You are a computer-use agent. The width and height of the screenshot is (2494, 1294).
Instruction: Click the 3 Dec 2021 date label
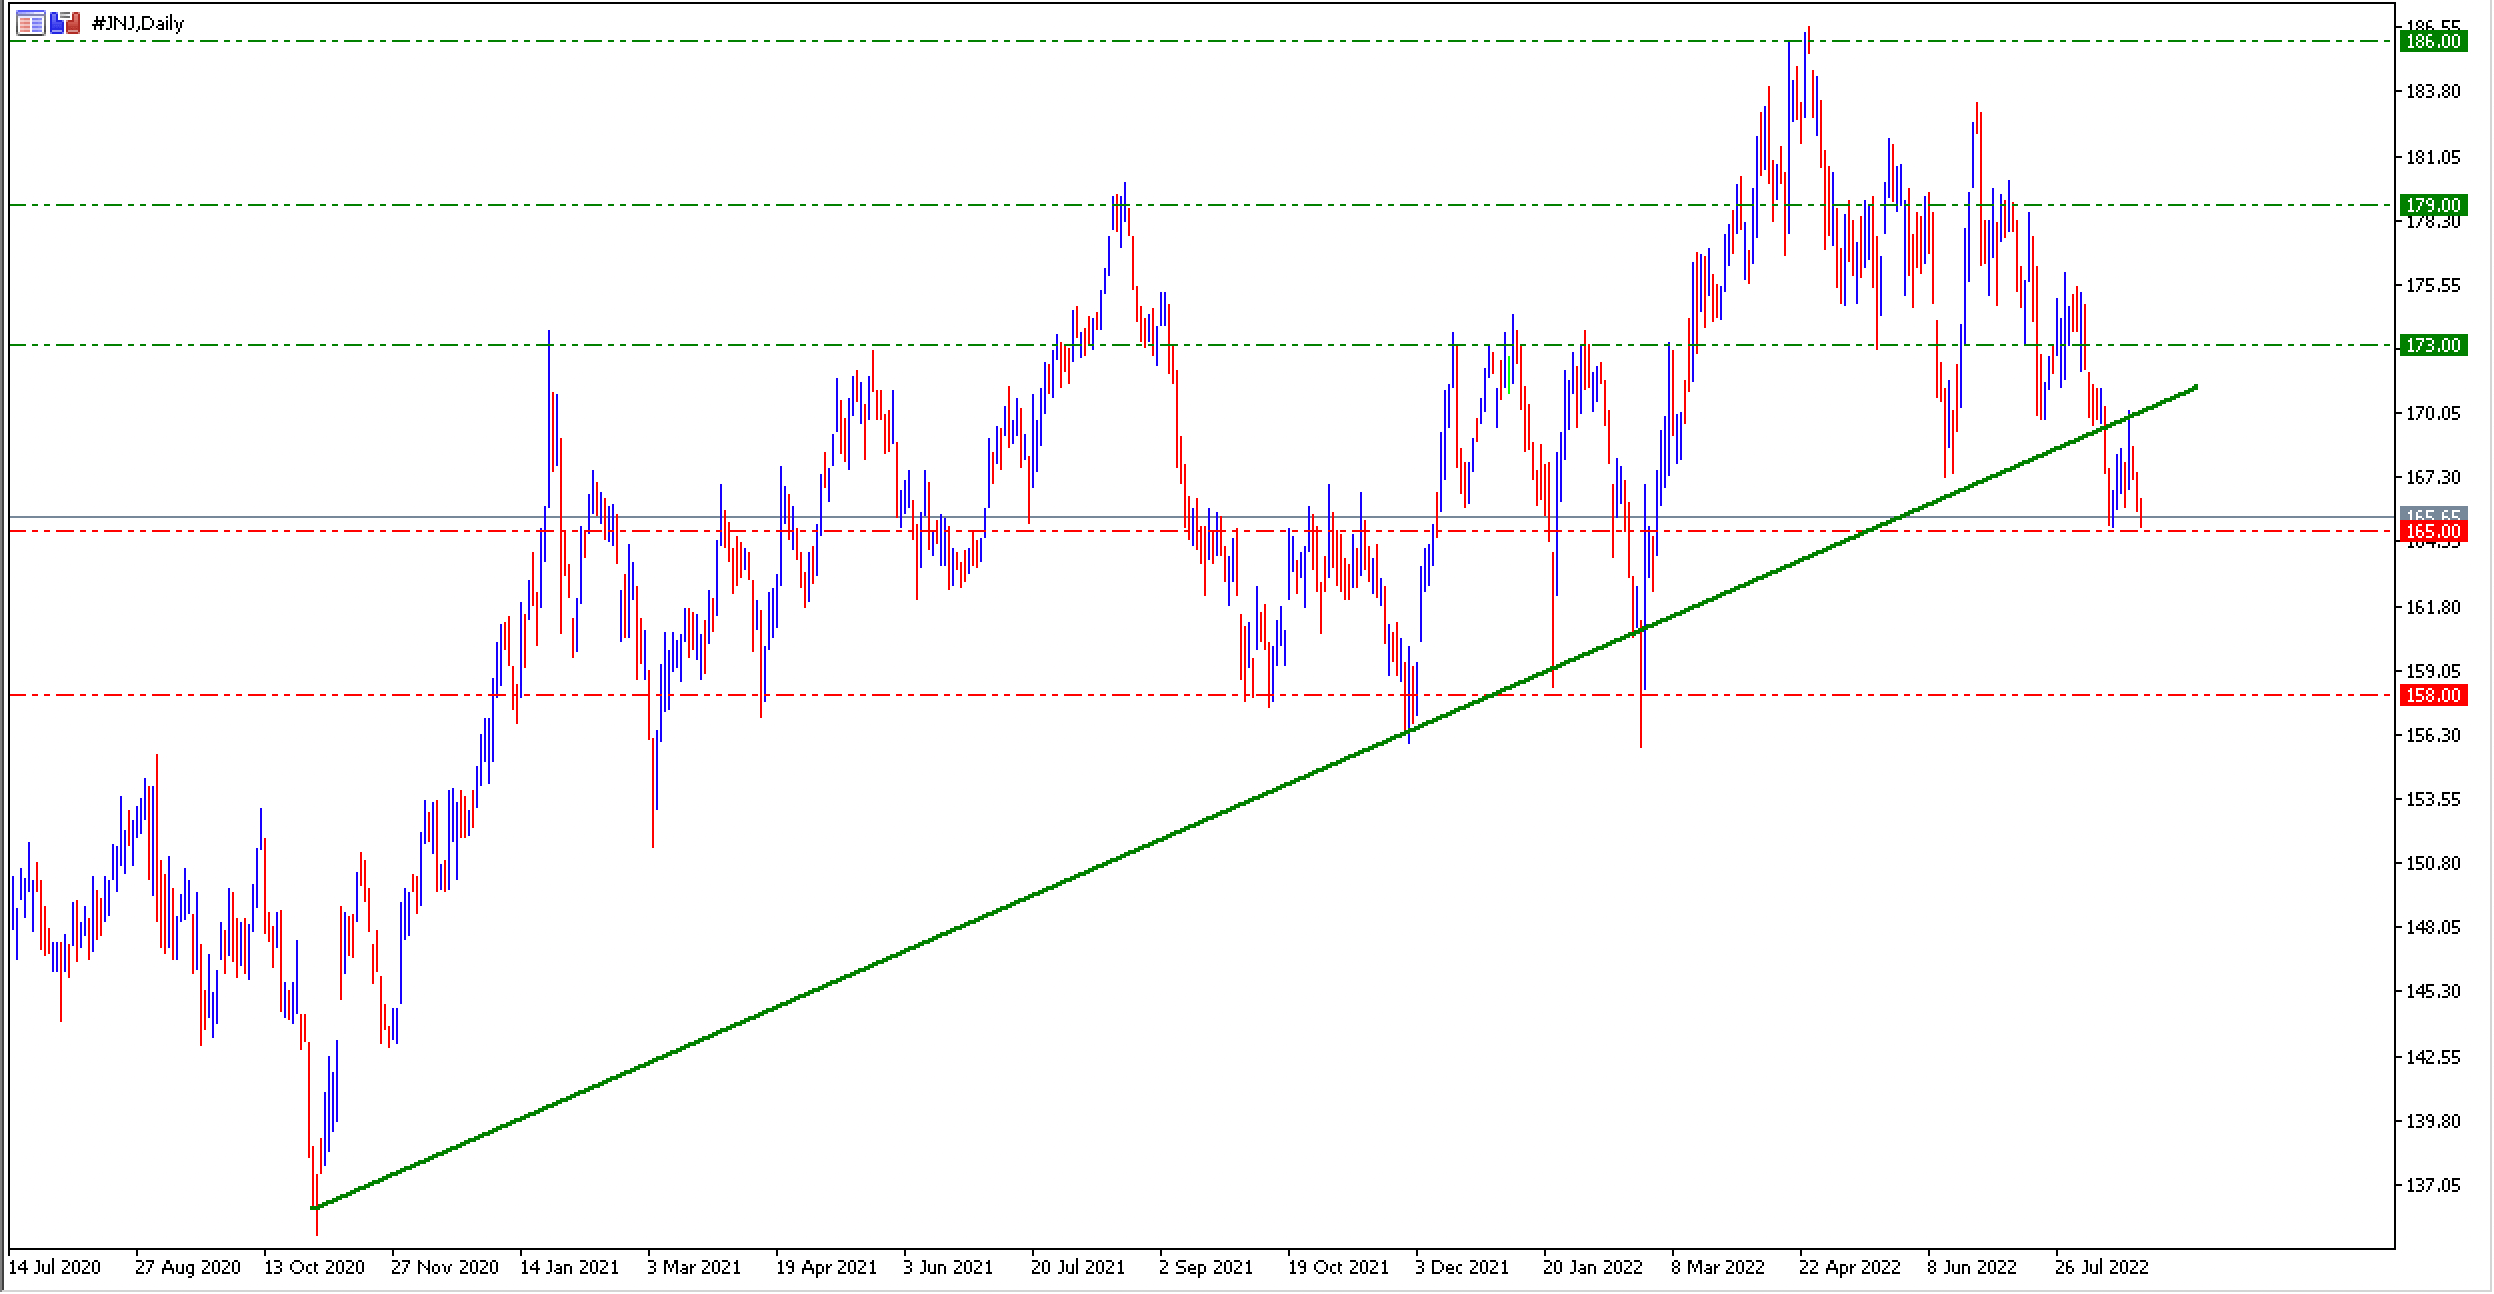pos(1461,1268)
